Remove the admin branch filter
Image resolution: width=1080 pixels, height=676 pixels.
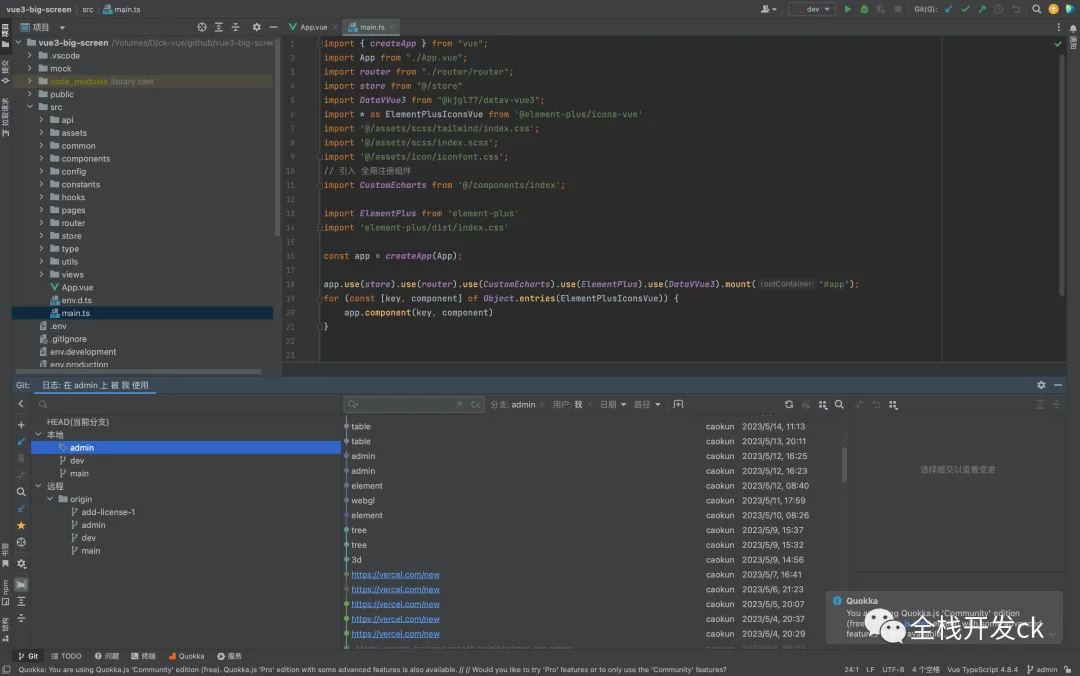pos(543,405)
